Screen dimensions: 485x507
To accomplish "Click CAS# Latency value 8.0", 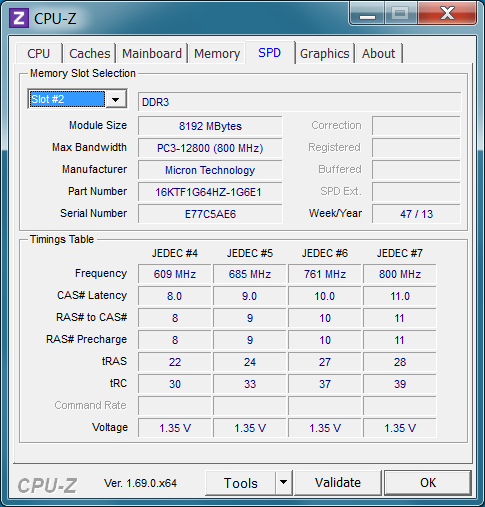I will coord(175,296).
